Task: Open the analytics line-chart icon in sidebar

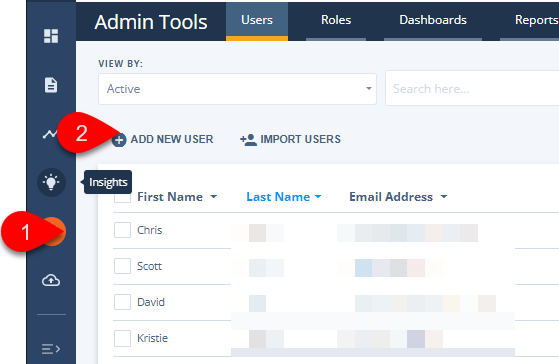Action: click(50, 134)
